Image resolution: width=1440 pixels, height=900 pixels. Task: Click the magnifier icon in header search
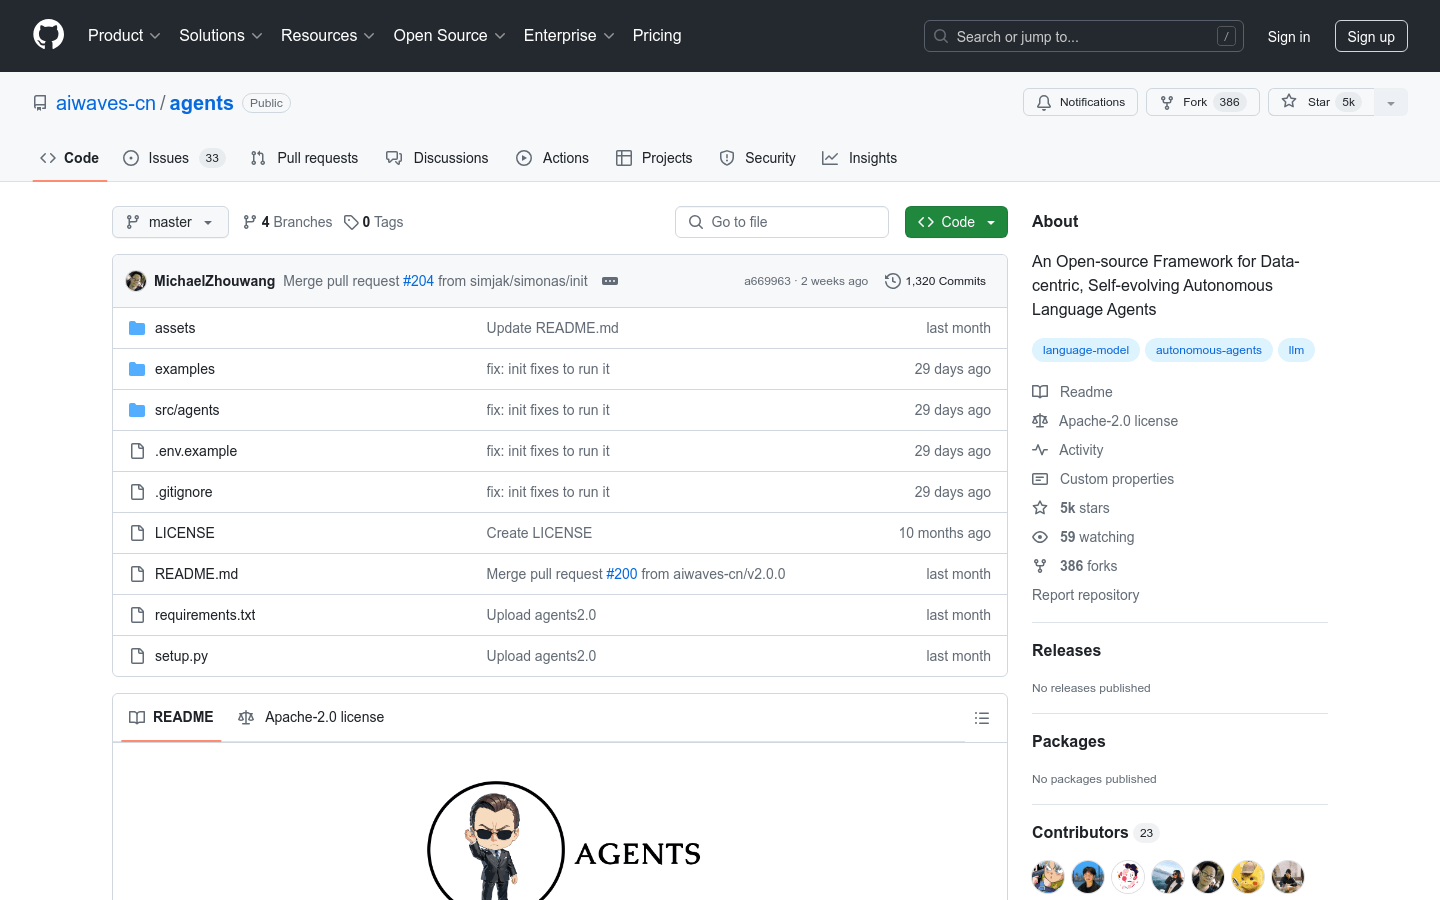point(941,36)
